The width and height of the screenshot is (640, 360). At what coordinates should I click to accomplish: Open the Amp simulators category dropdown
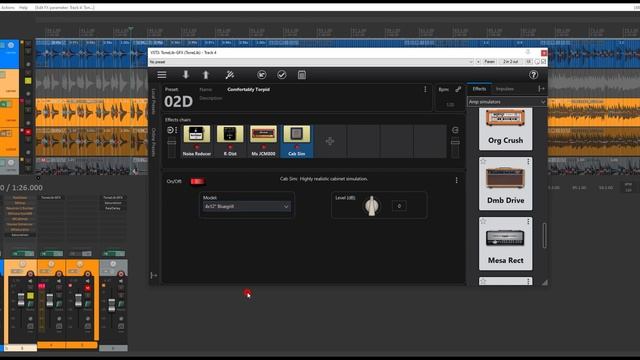coord(507,102)
